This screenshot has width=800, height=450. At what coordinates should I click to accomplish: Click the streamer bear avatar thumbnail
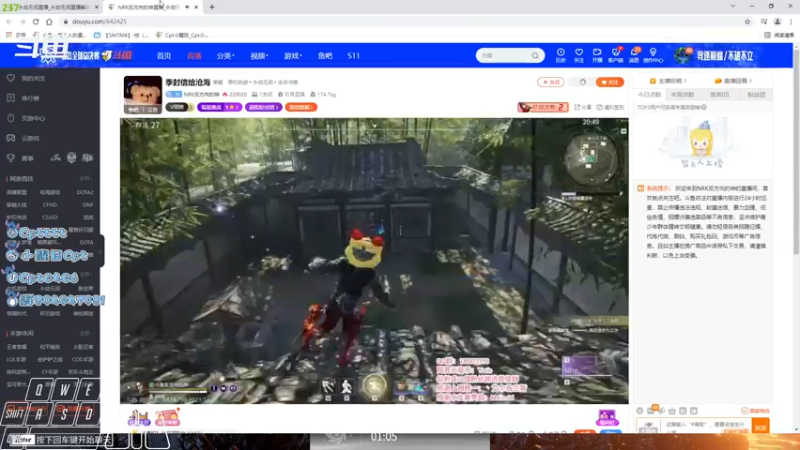coord(142,95)
